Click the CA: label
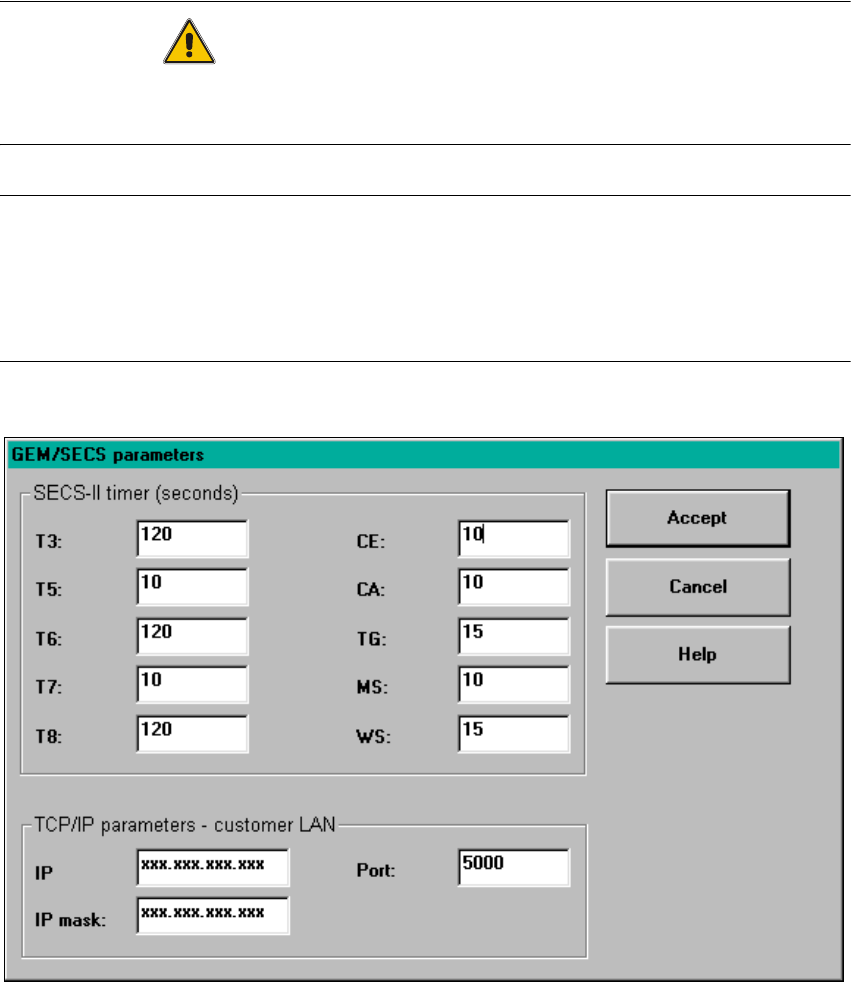The width and height of the screenshot is (851, 982). (371, 590)
